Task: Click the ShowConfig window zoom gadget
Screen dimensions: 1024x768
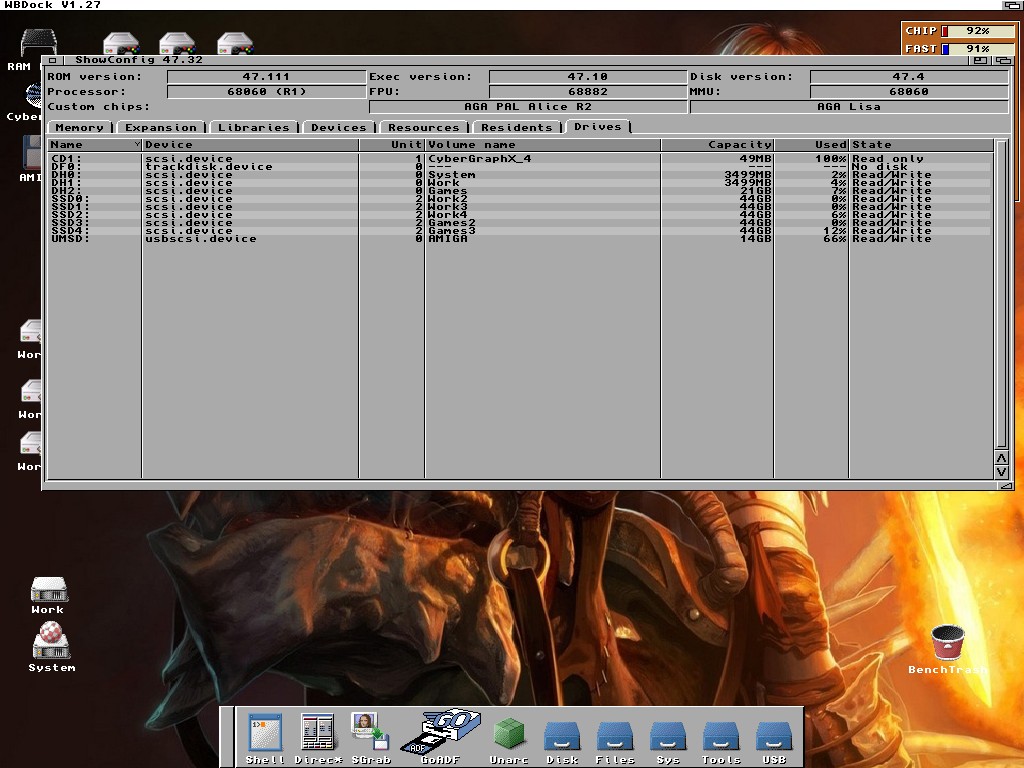Action: [981, 60]
